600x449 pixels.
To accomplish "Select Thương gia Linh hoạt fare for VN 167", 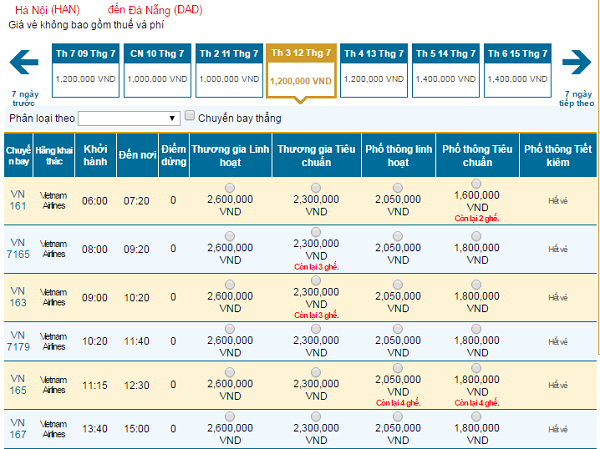I will (x=231, y=417).
